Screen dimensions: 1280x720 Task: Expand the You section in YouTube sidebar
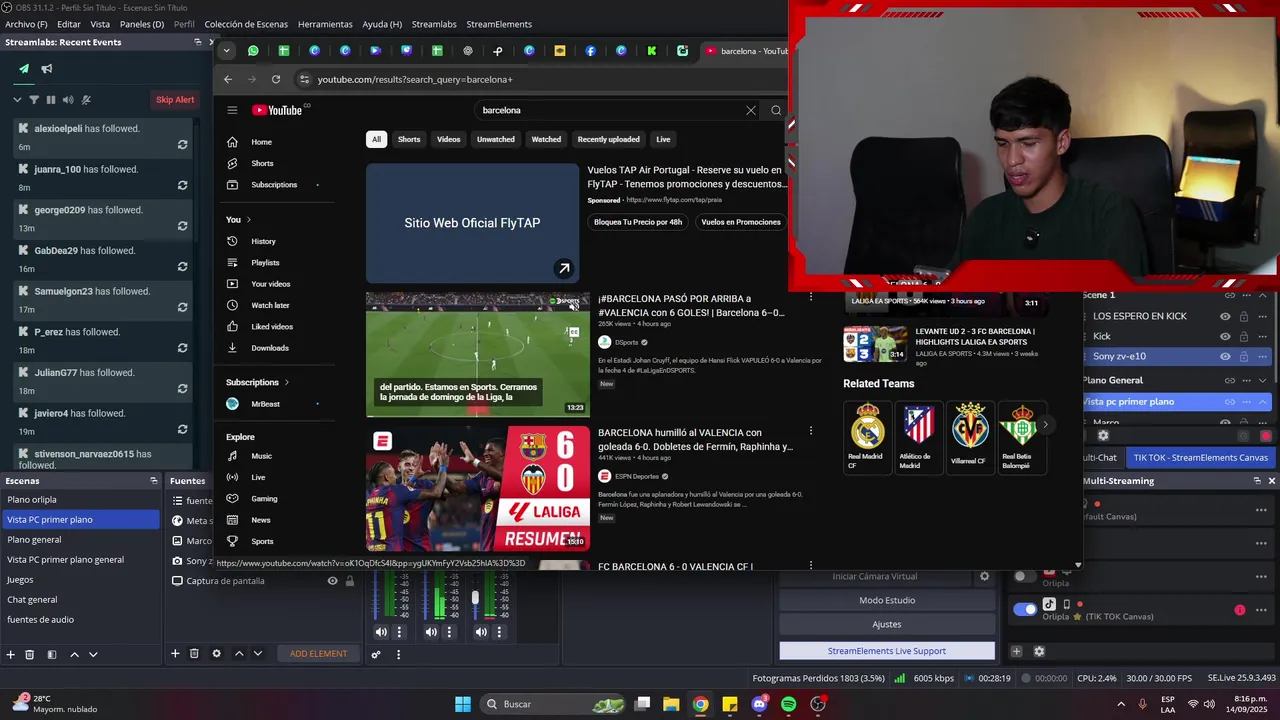click(249, 220)
